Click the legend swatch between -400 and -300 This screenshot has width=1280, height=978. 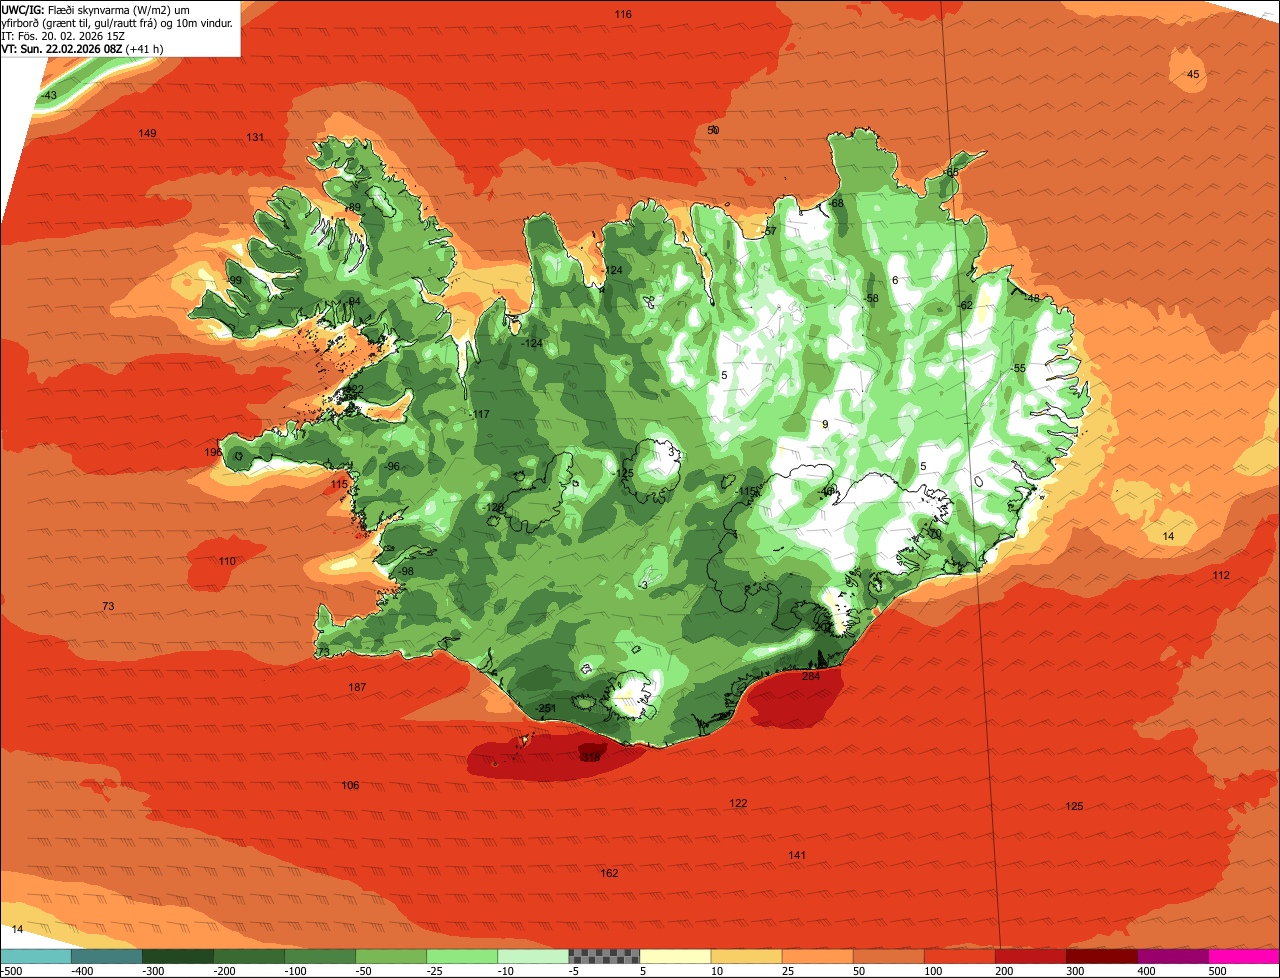(107, 956)
